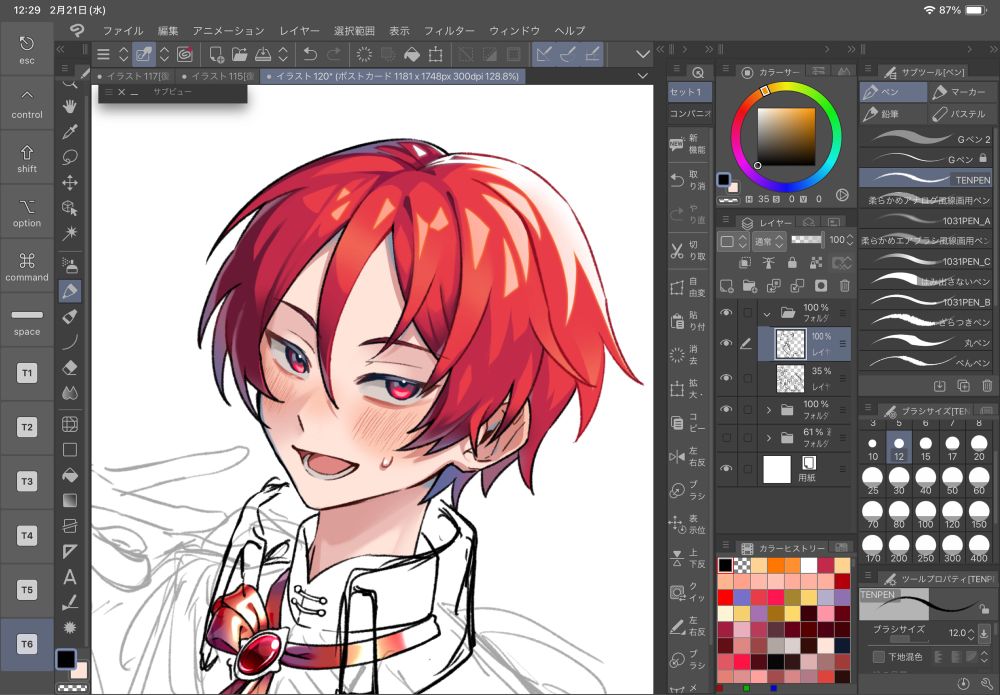This screenshot has height=695, width=1000.
Task: Toggle snap to special ruler icon
Action: click(568, 55)
